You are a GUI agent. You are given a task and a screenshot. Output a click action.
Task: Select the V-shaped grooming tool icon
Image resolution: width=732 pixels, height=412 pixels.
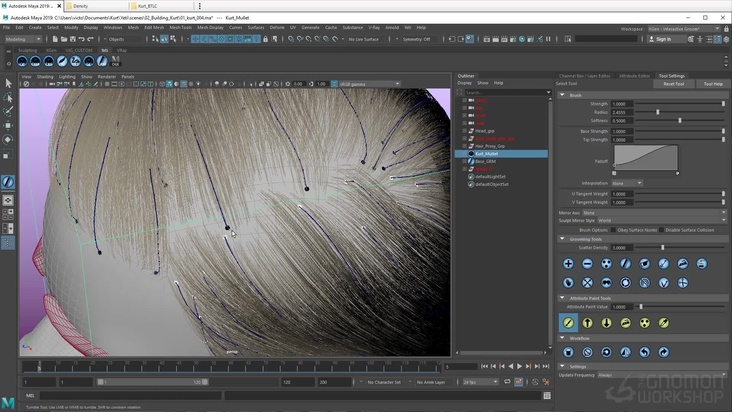[x=663, y=283]
